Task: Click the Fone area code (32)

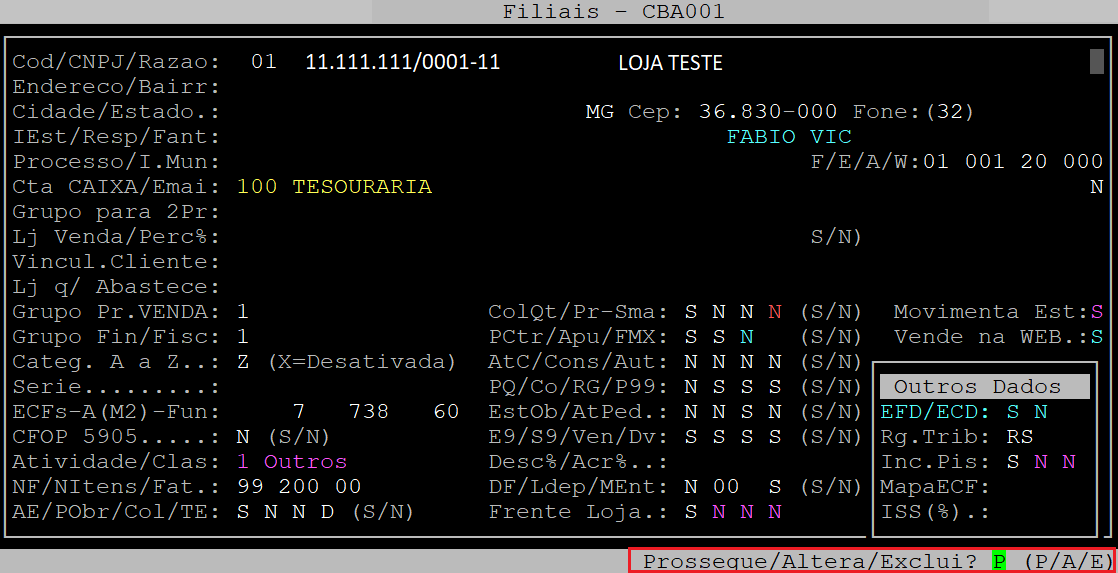Action: tap(949, 111)
